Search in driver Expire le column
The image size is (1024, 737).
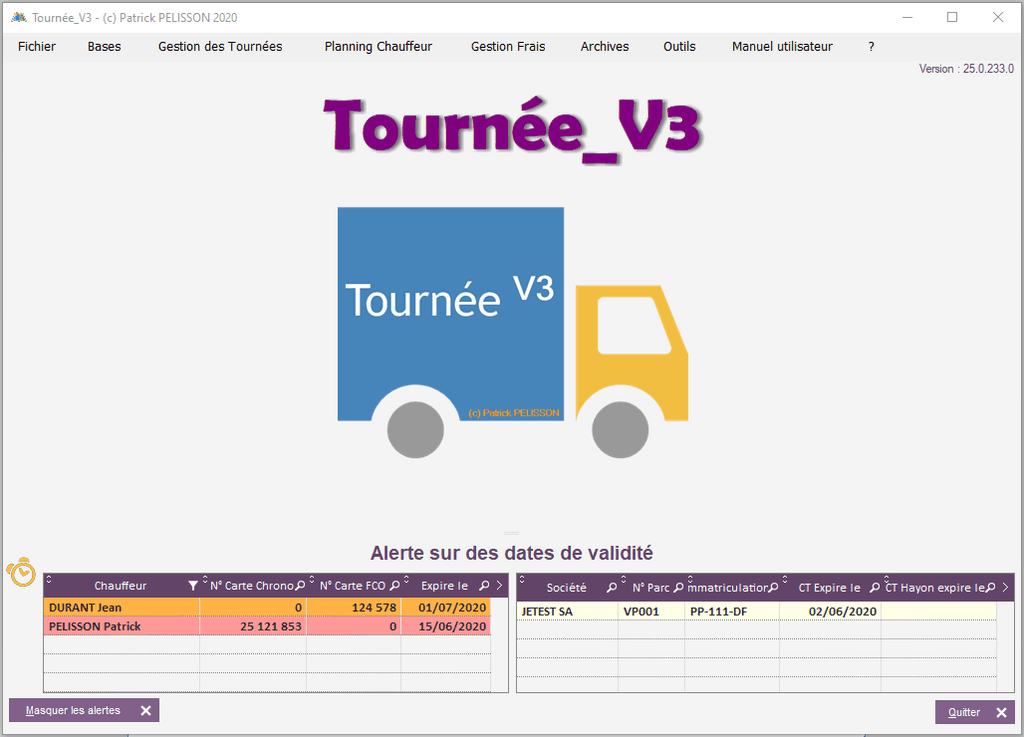click(x=484, y=586)
